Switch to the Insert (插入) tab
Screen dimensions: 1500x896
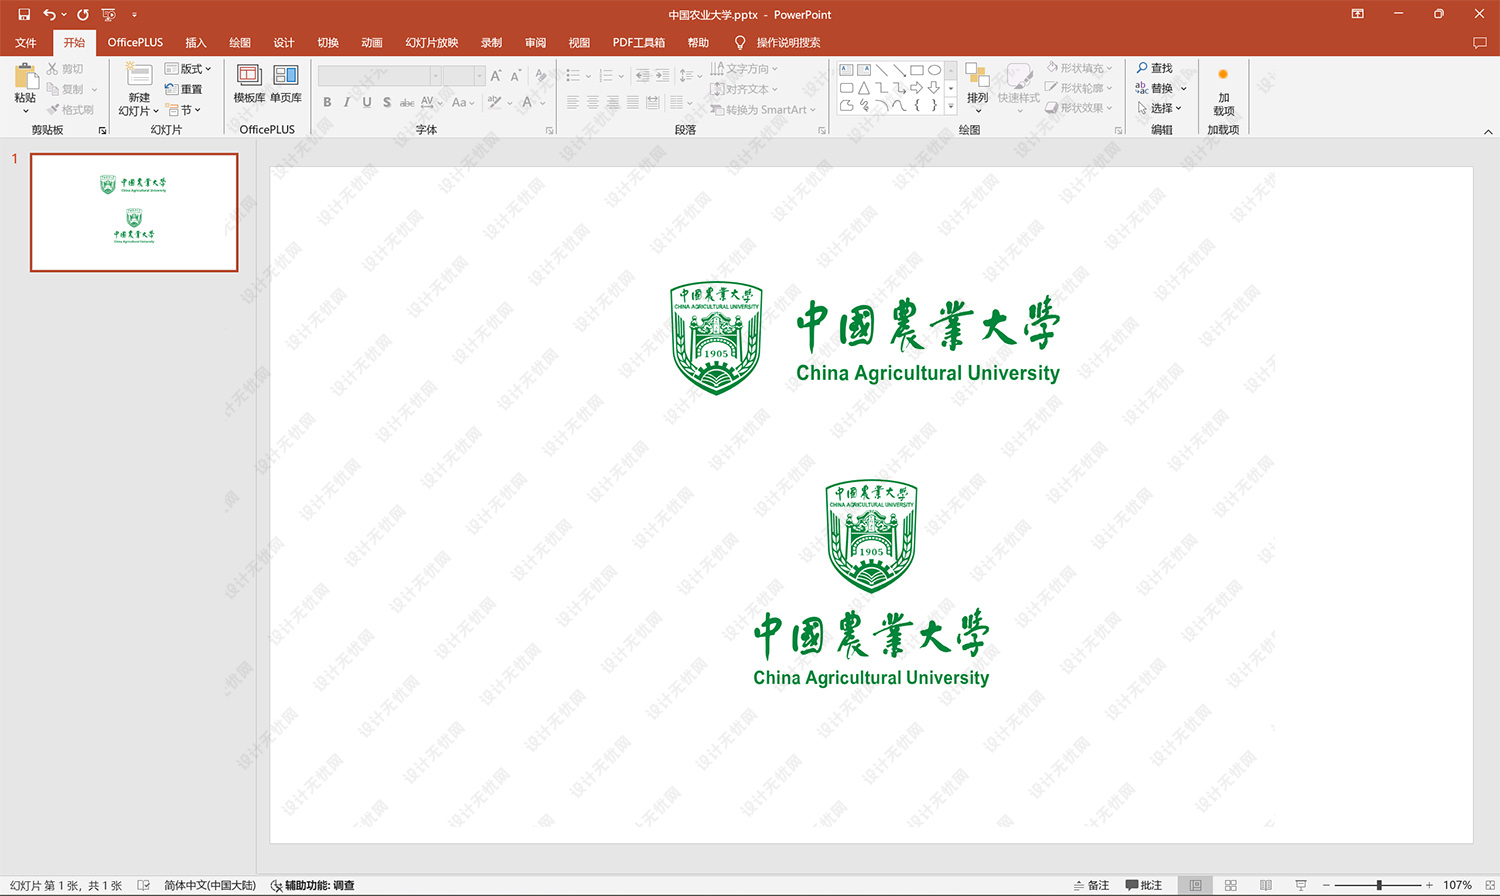coord(196,42)
